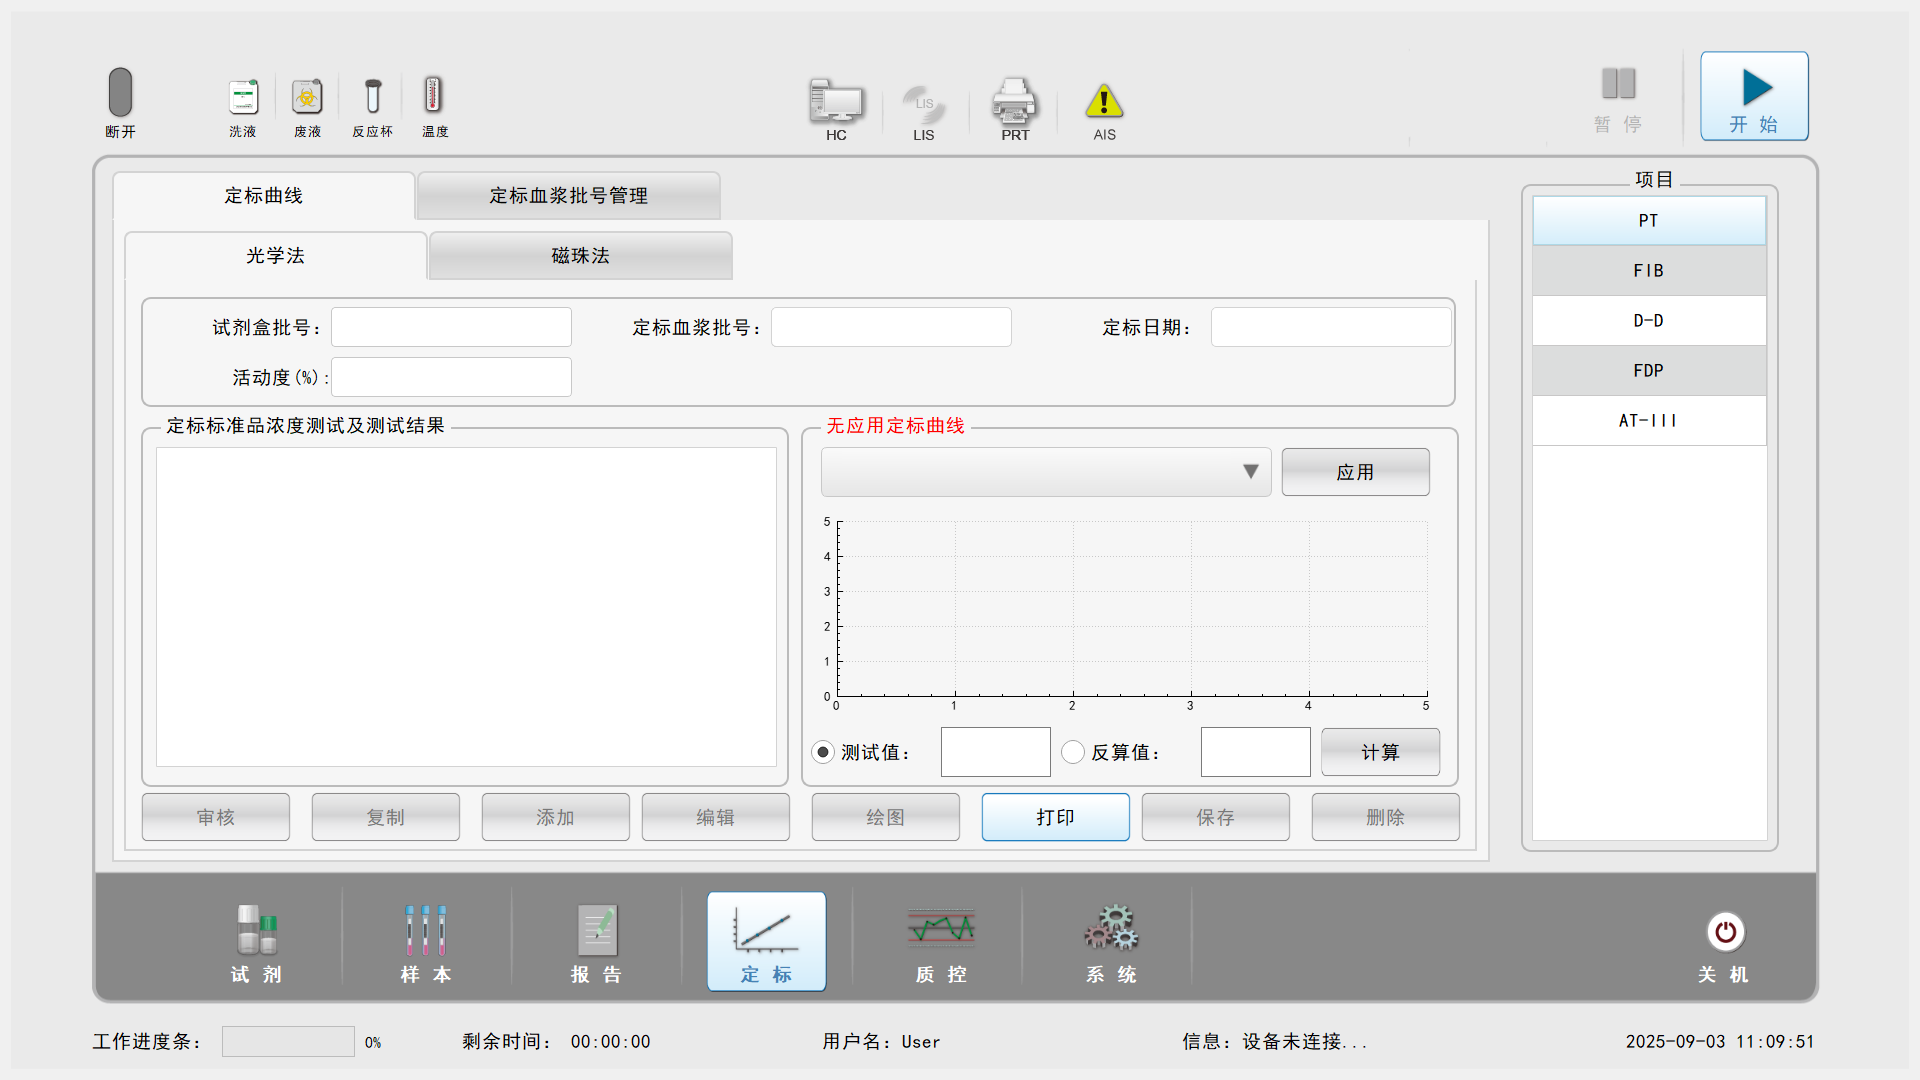Image resolution: width=1920 pixels, height=1080 pixels.
Task: Switch to 定标血浆批号管理 tab
Action: [569, 196]
